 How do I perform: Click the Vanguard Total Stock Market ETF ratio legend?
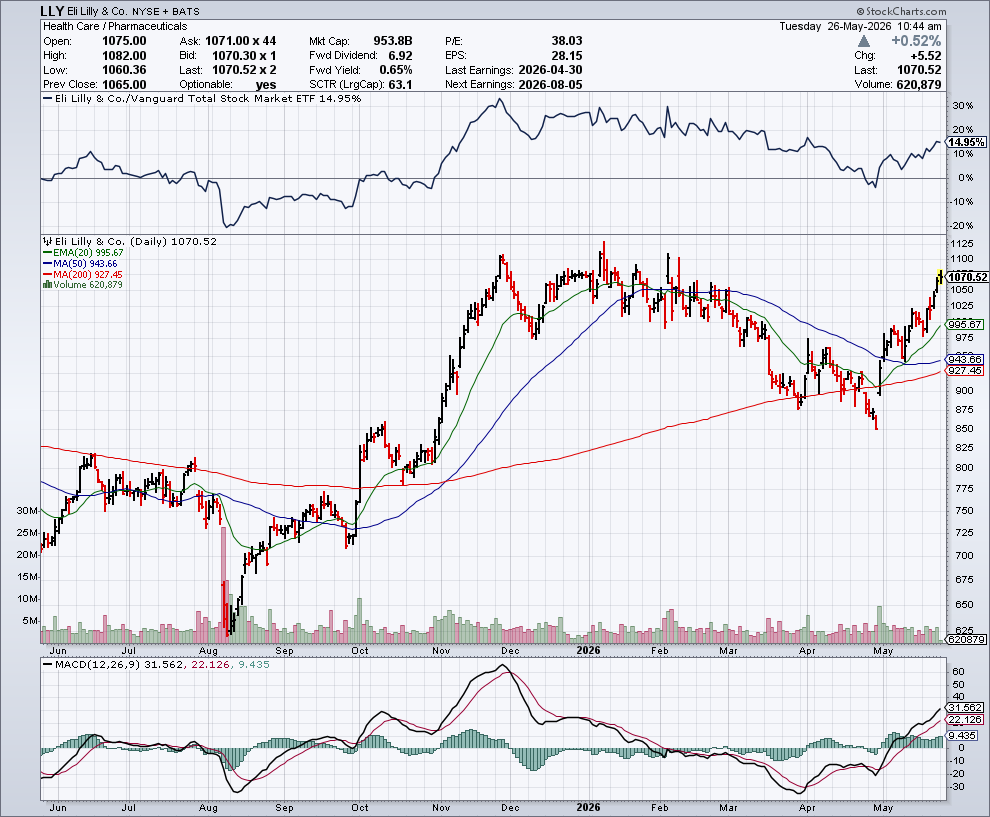(202, 98)
